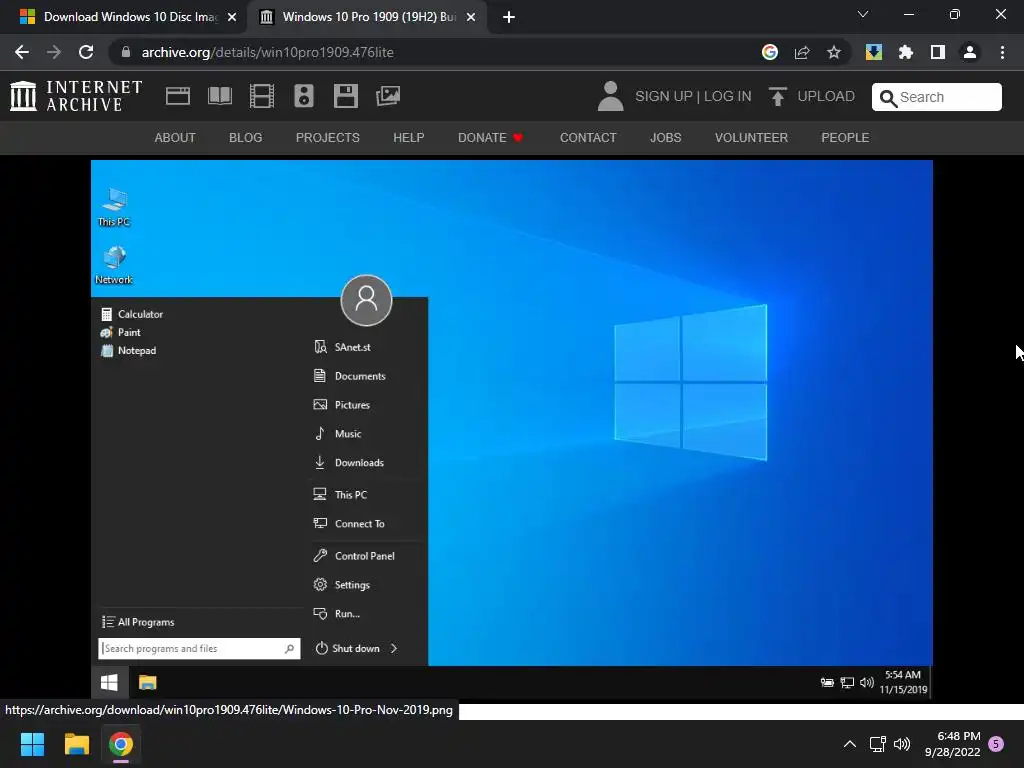Click the SIGN UP link
The image size is (1024, 768).
point(664,97)
